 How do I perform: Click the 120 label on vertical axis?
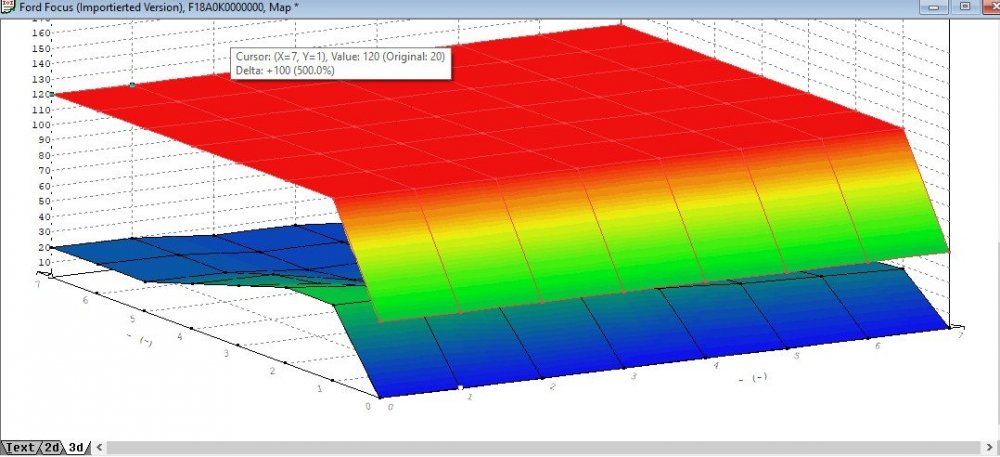tap(40, 94)
